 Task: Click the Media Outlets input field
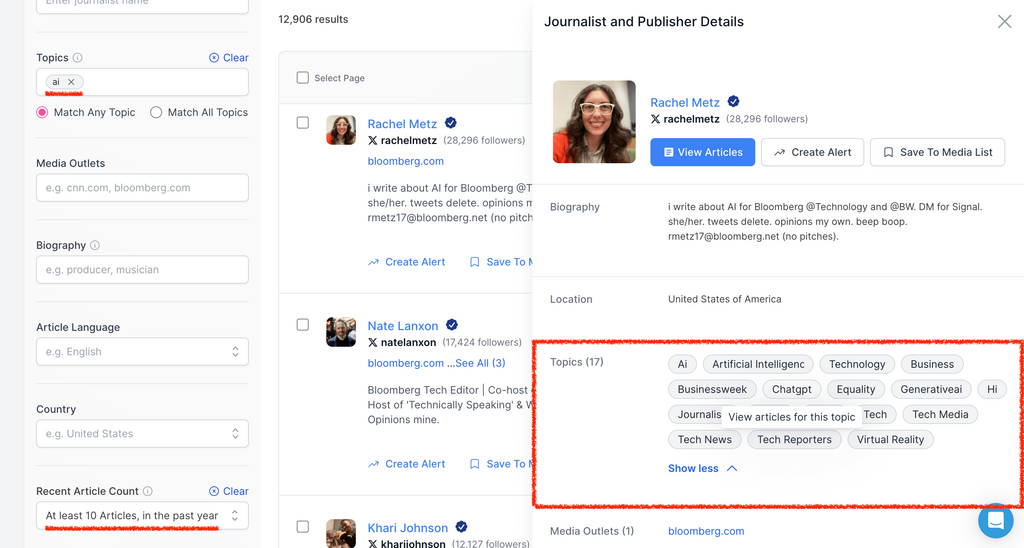142,188
